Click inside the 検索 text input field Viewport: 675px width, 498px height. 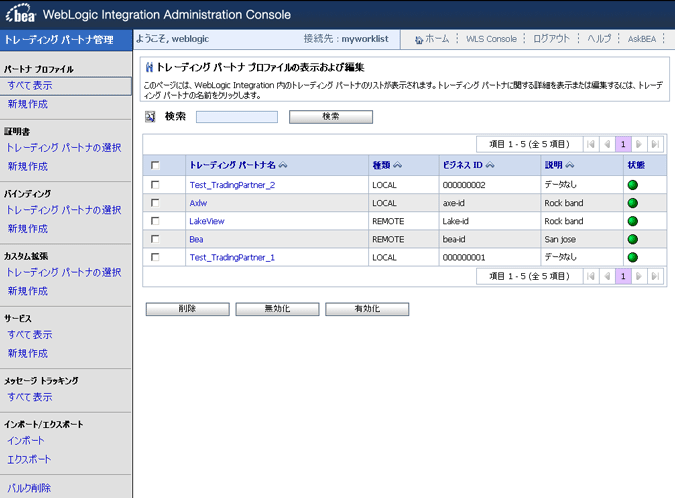(237, 117)
